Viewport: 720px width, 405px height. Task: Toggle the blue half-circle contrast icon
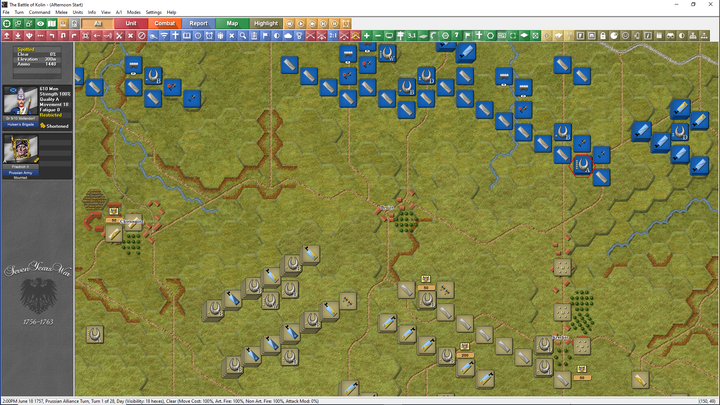click(276, 35)
